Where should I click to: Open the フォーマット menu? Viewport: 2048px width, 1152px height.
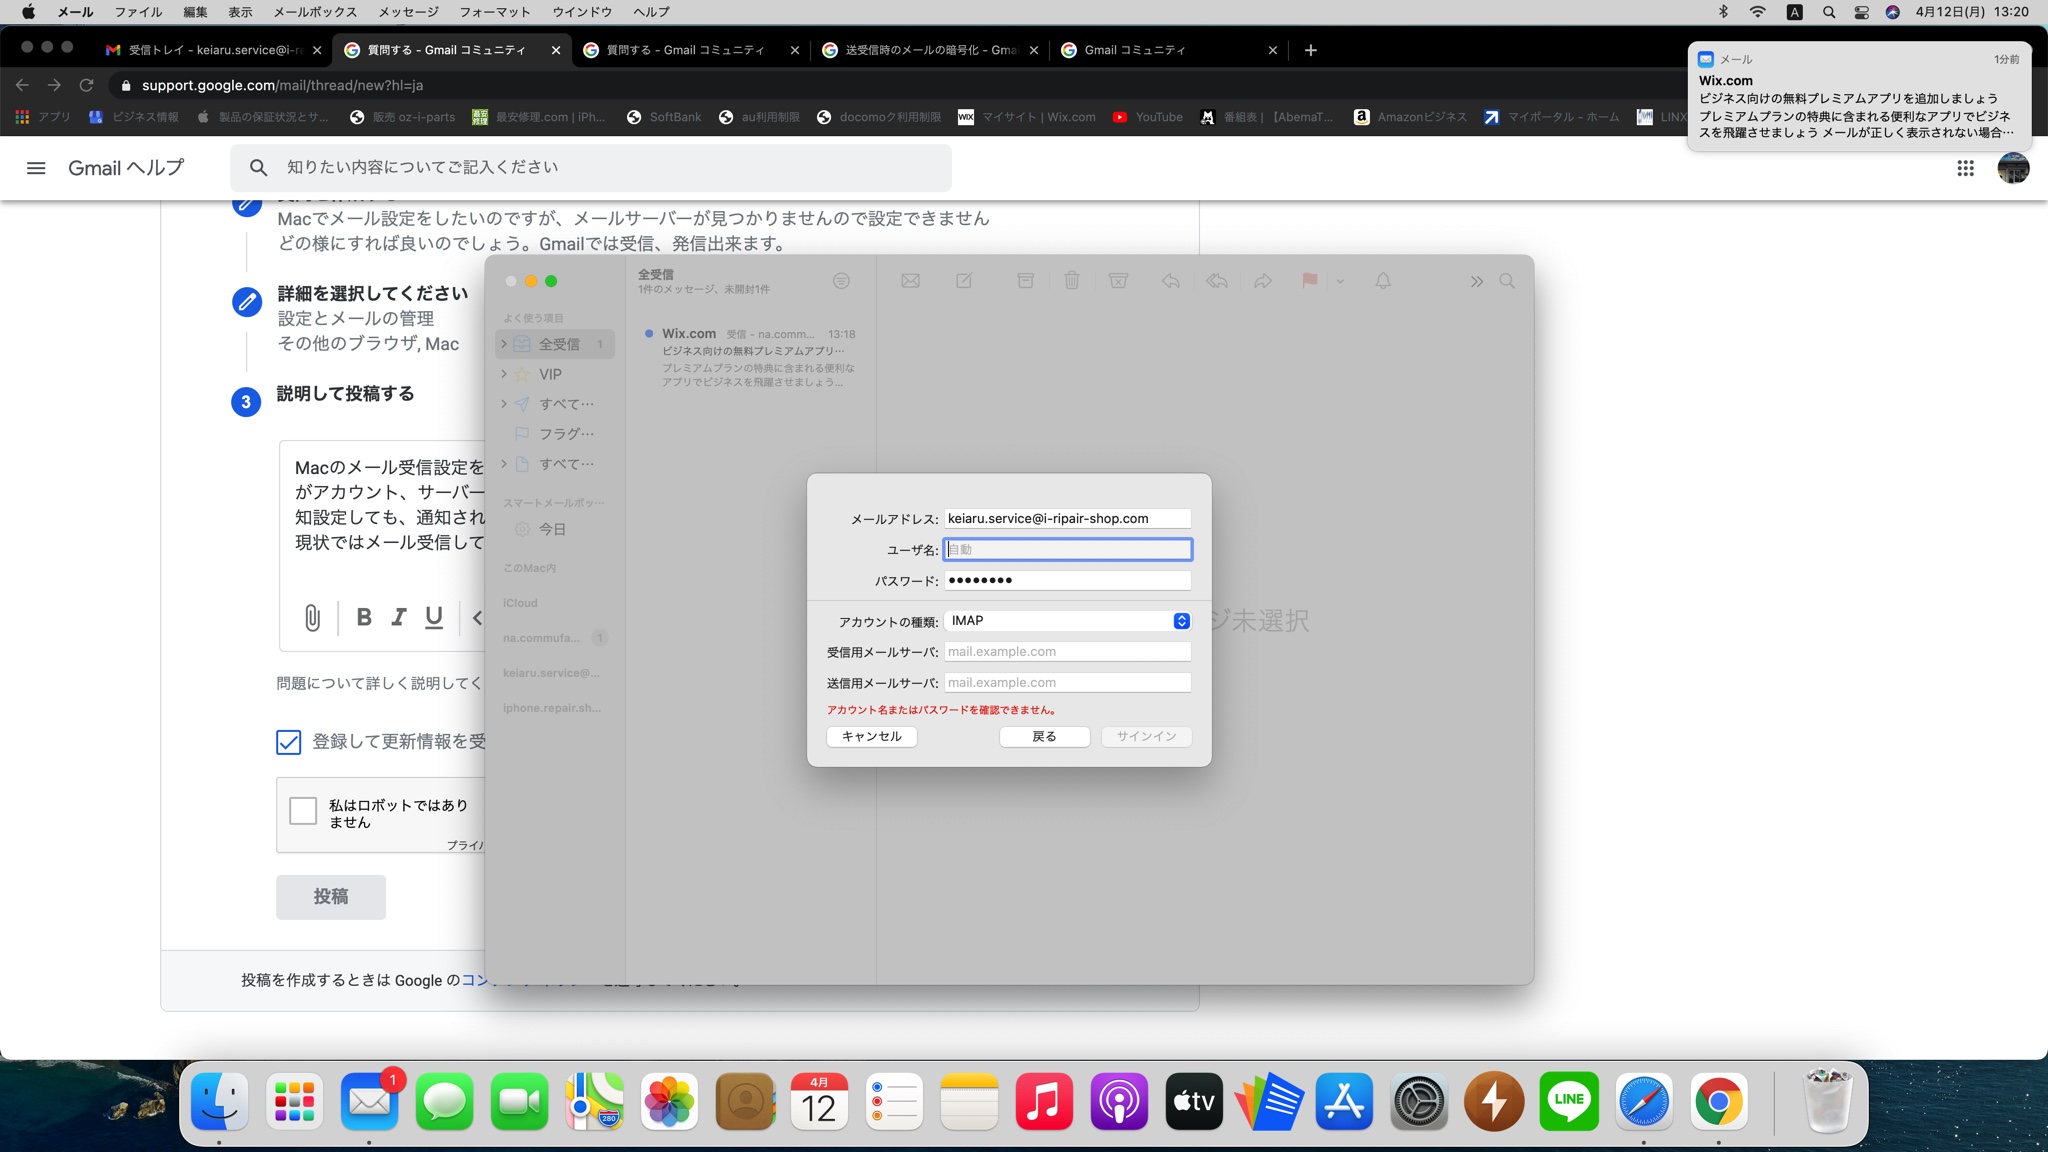click(495, 12)
